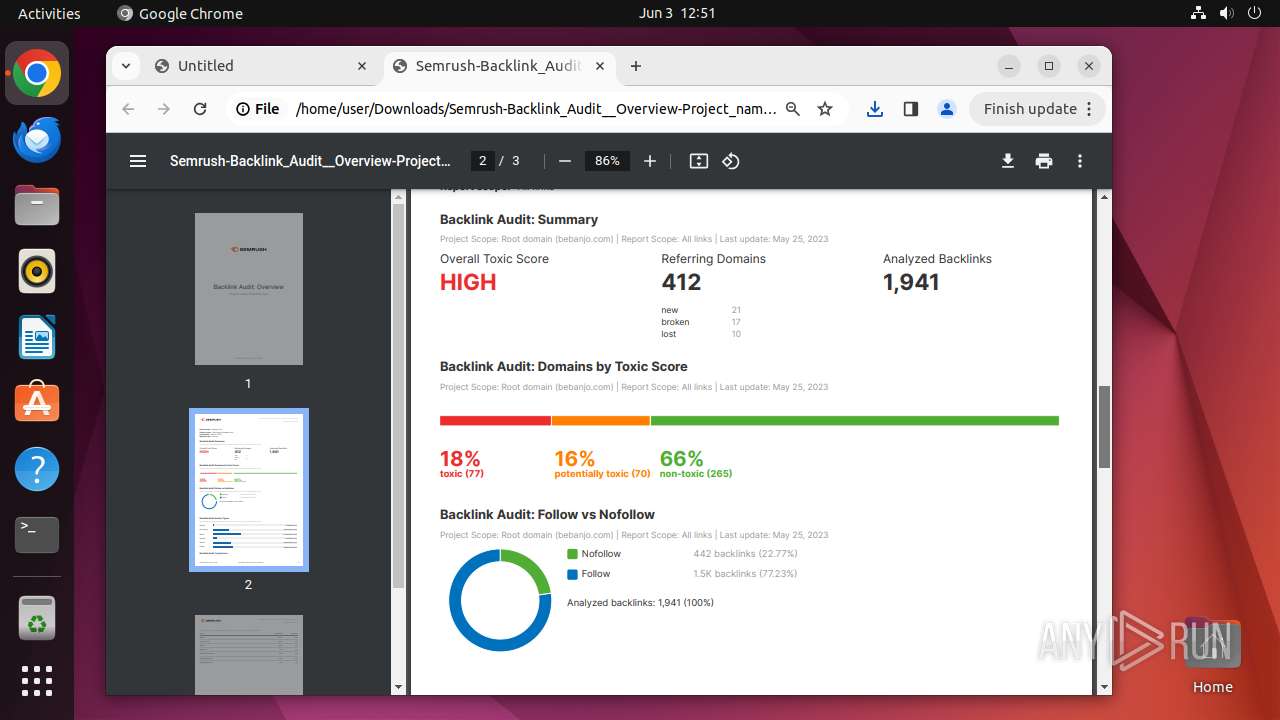Open tab search dropdown arrow
Screen dimensions: 1280x720
point(125,66)
